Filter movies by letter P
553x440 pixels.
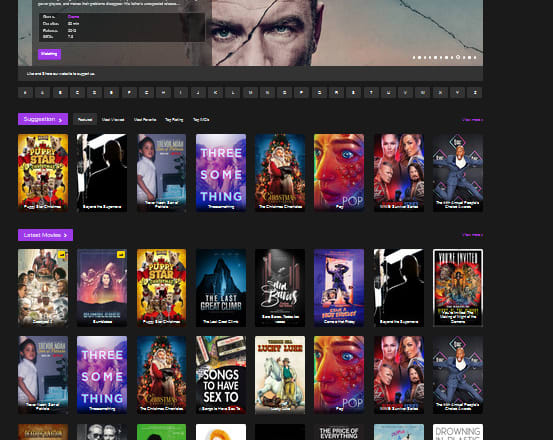302,93
